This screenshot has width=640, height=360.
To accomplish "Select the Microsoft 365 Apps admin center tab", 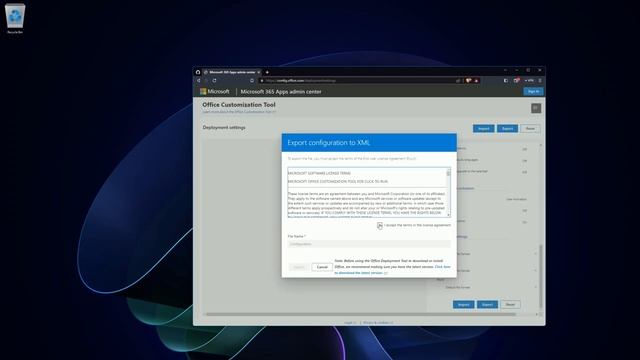I will click(x=232, y=72).
